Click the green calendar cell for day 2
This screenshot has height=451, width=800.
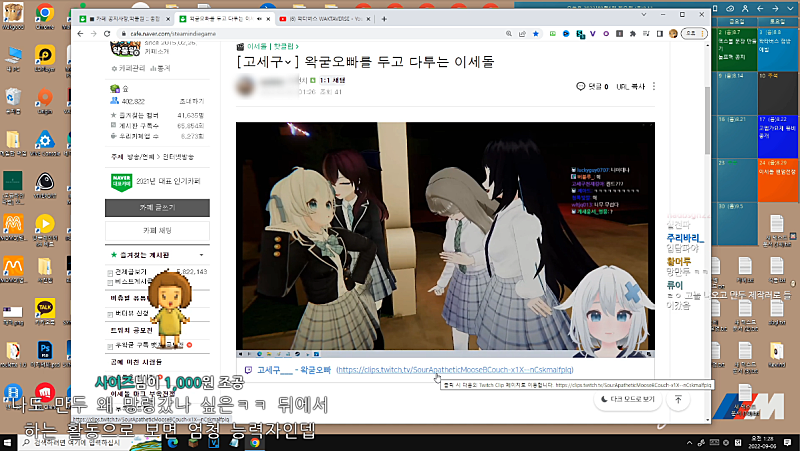737,49
